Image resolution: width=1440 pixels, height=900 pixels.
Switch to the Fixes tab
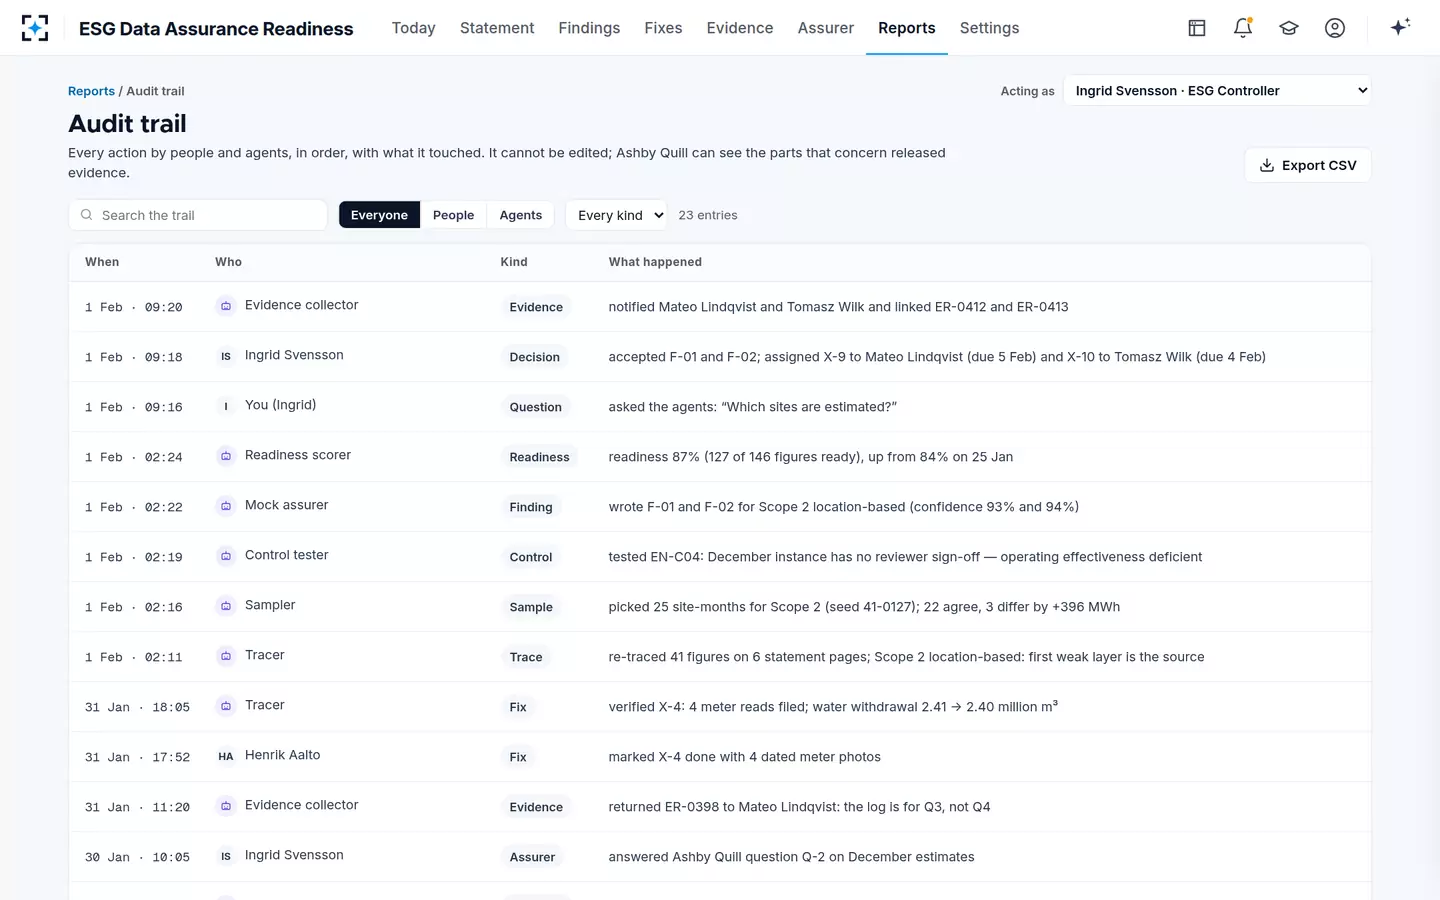coord(663,28)
